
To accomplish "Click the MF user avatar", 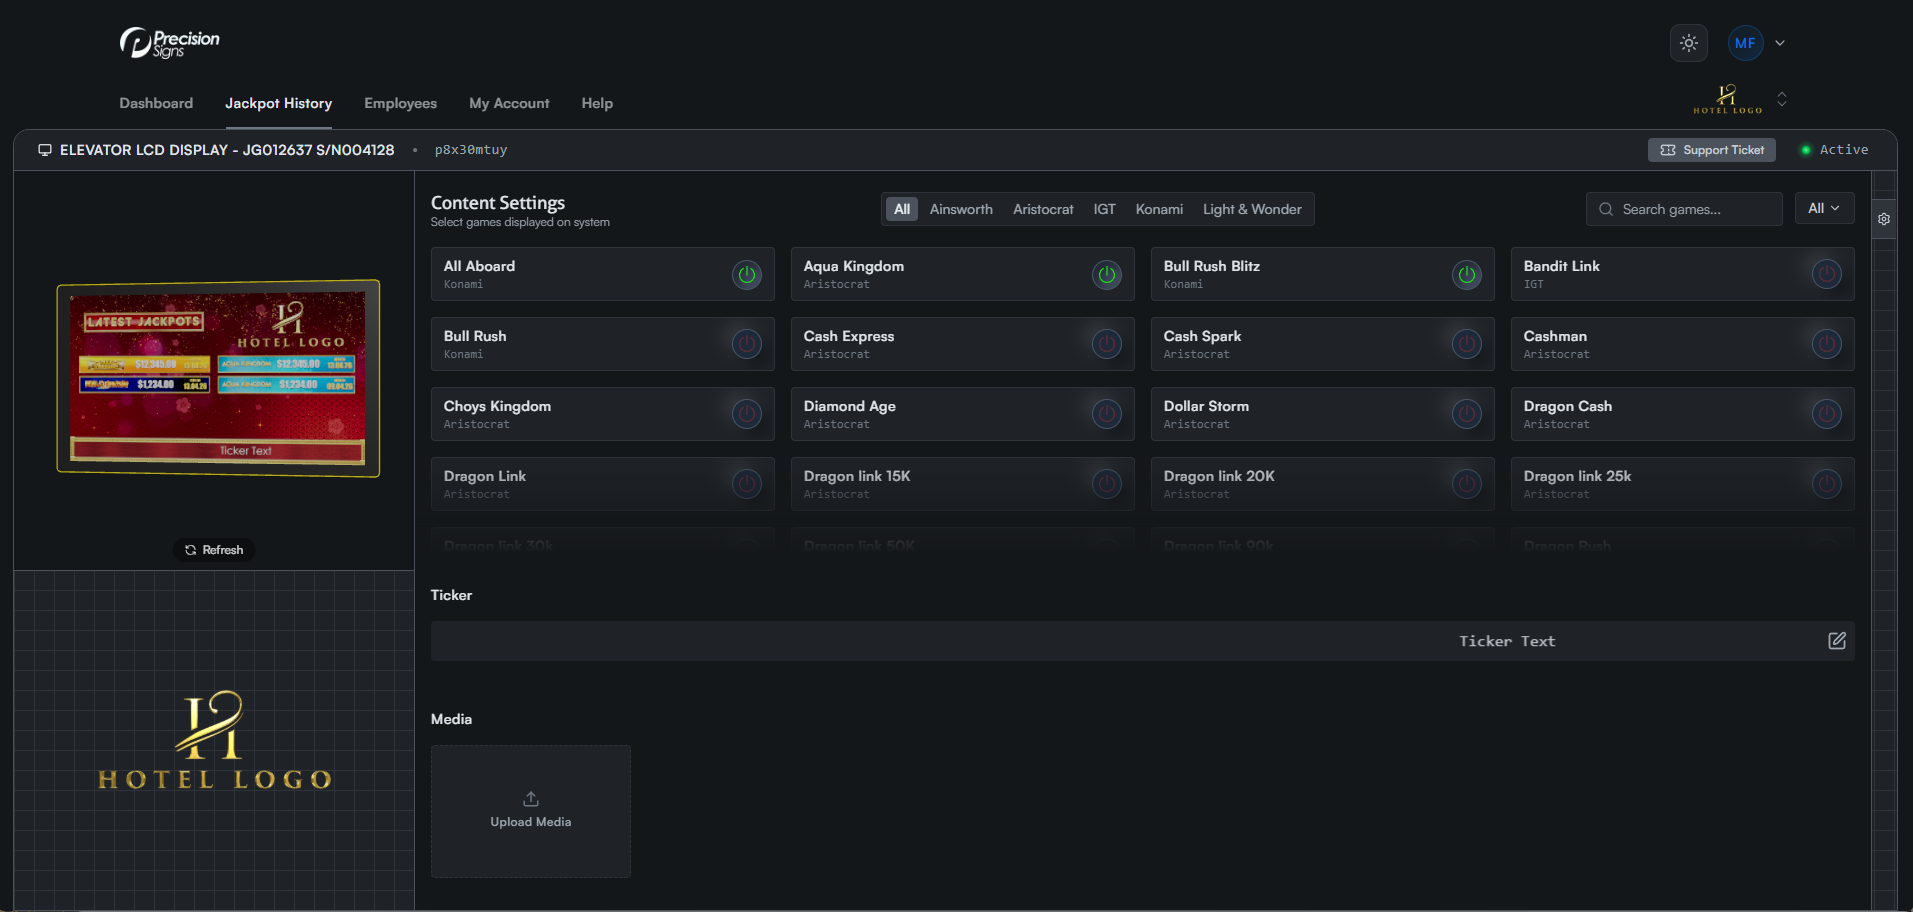I will pyautogui.click(x=1745, y=43).
